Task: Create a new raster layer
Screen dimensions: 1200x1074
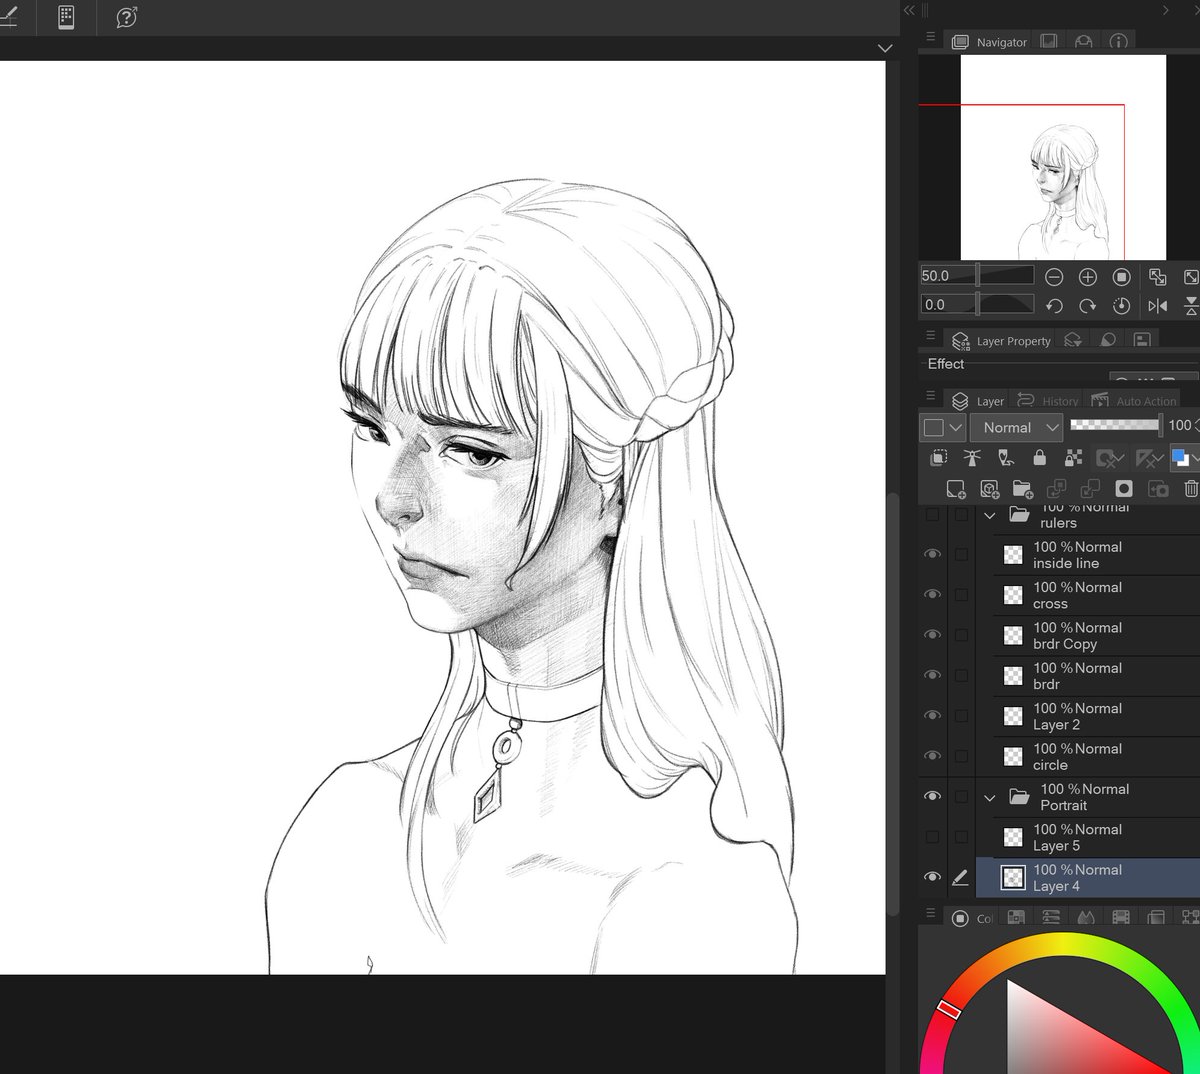Action: [956, 489]
